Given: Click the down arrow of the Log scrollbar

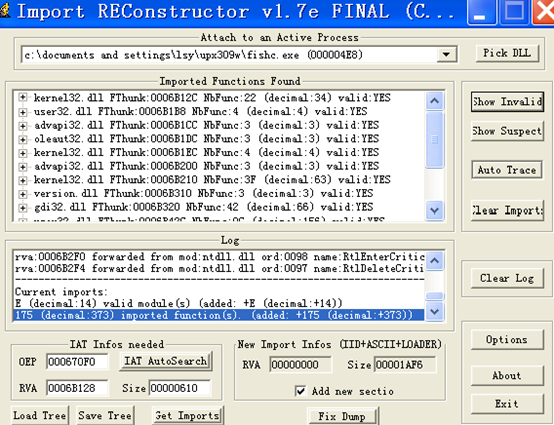Looking at the screenshot, I should click(x=434, y=312).
